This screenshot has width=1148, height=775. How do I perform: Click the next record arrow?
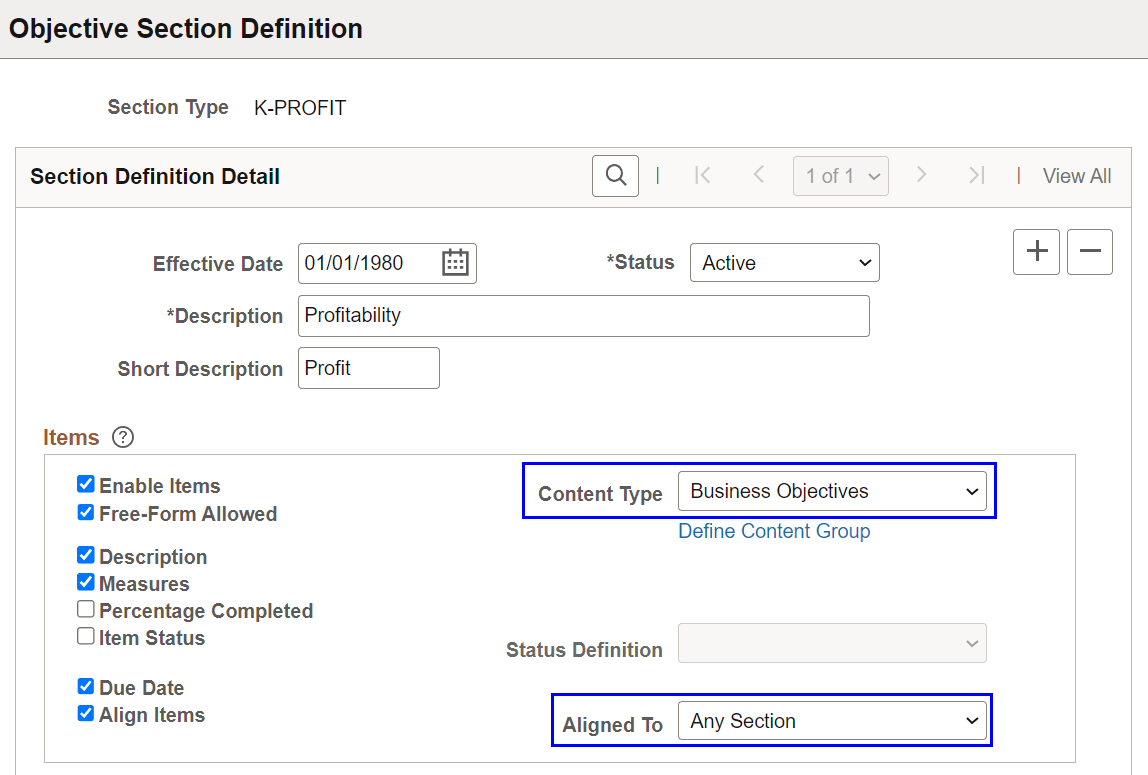pyautogui.click(x=921, y=175)
